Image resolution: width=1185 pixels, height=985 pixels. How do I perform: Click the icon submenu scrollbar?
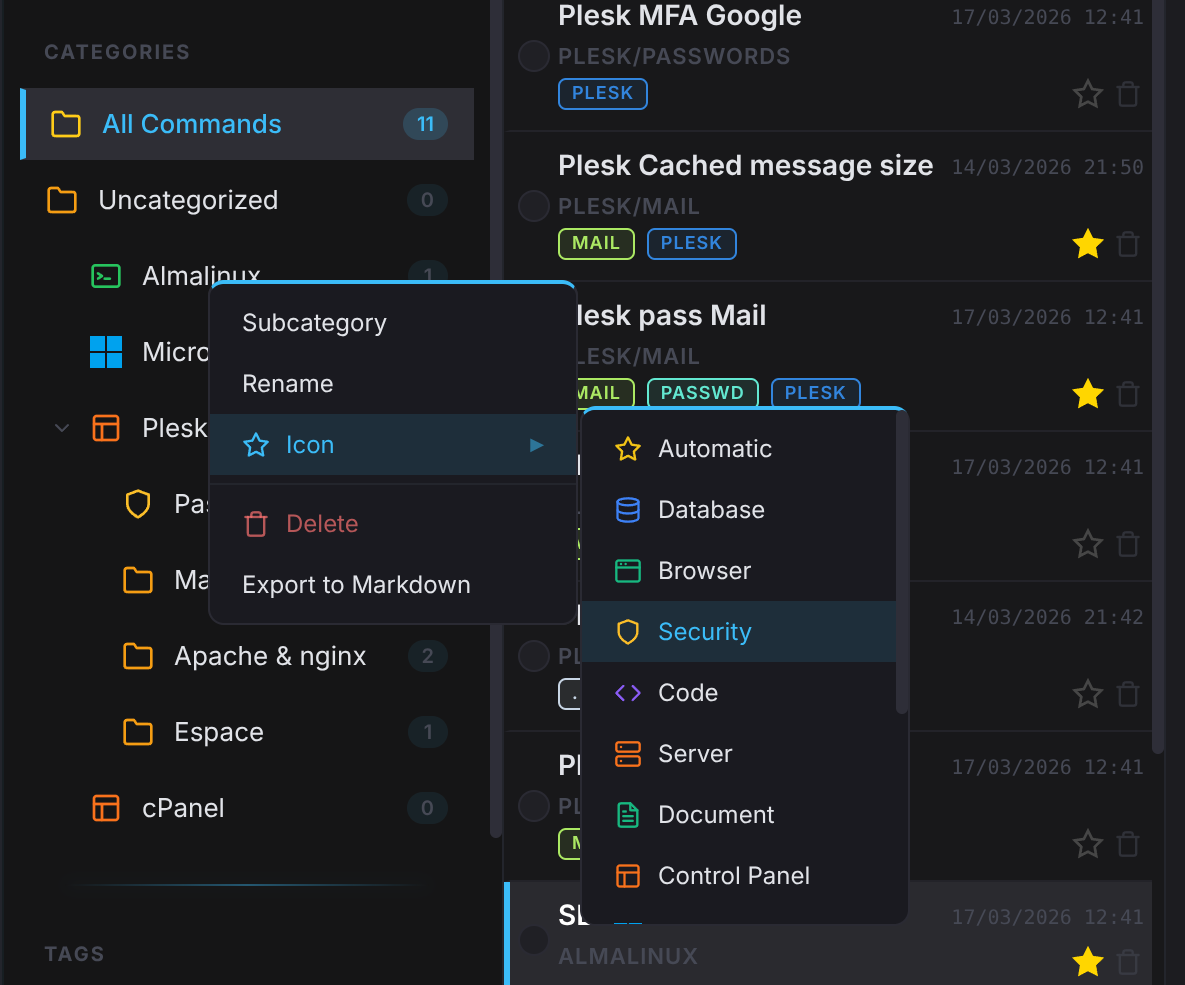point(901,563)
